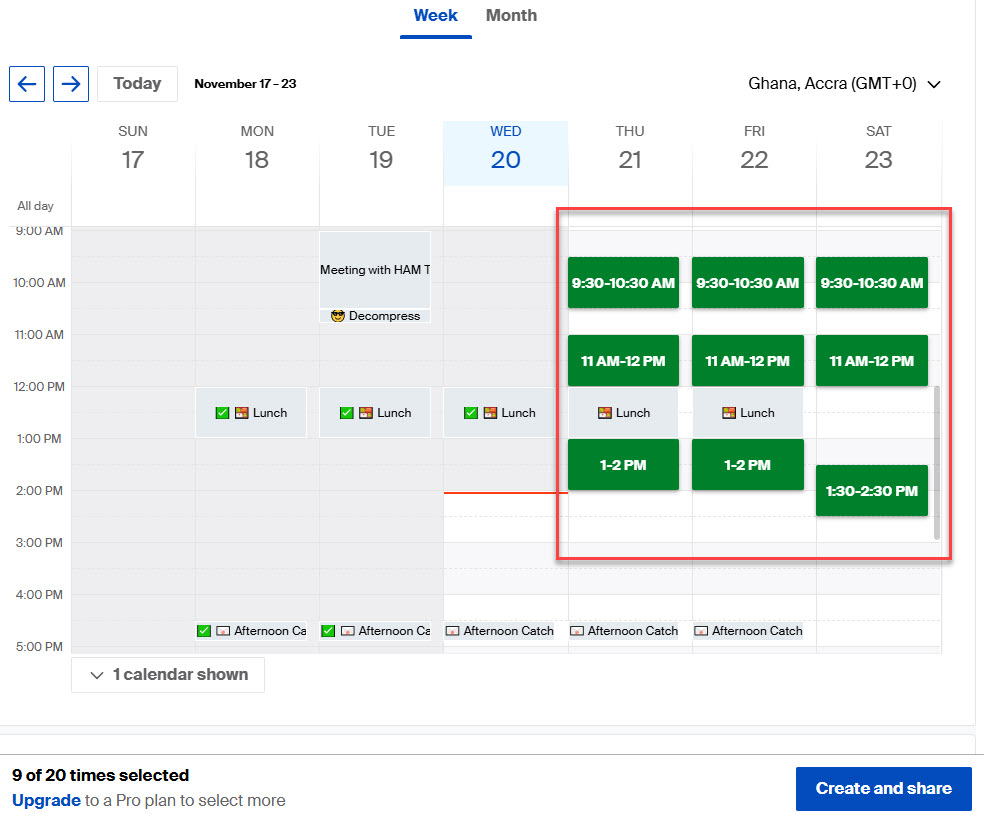Viewport: 984px width, 819px height.
Task: Deselect the 1:30-2:30 PM slot on Saturday
Action: tap(871, 491)
